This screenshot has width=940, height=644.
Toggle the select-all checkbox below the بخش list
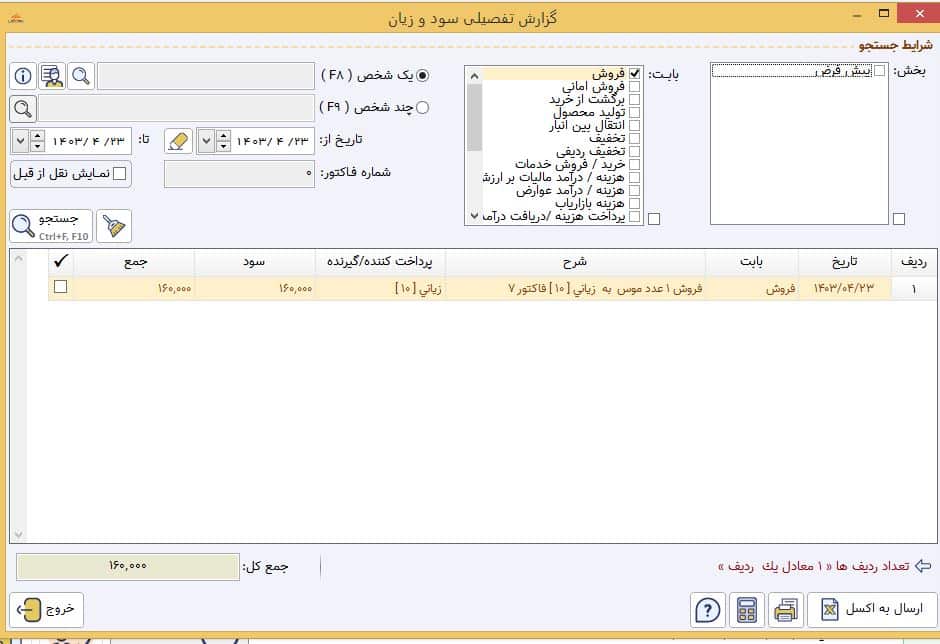click(899, 219)
